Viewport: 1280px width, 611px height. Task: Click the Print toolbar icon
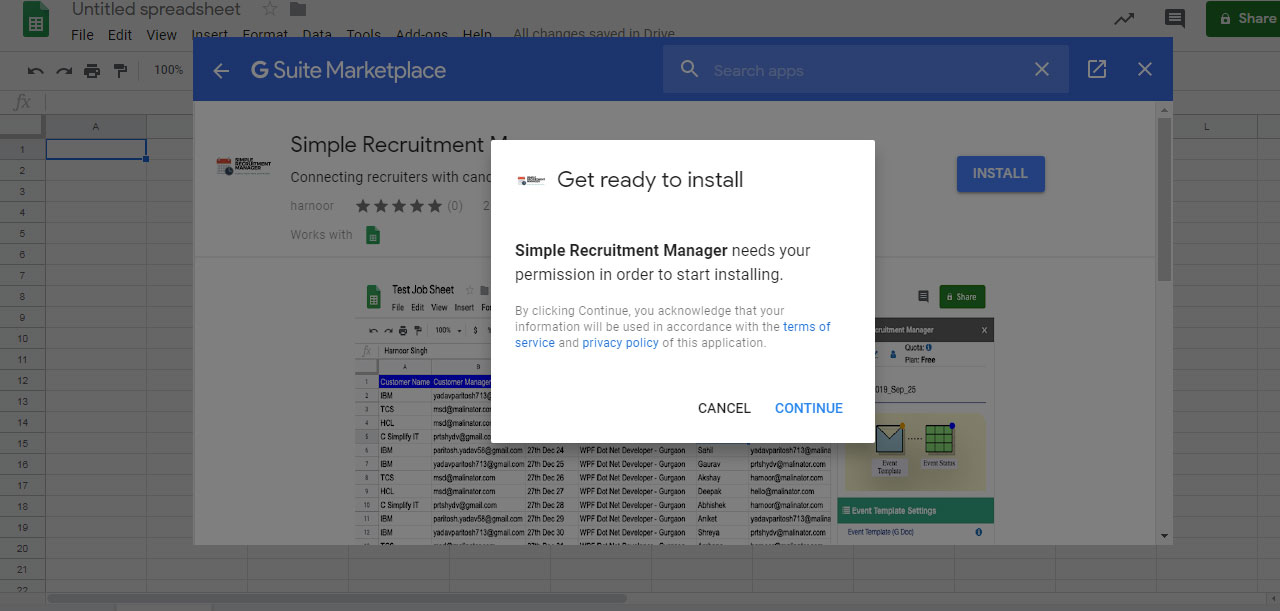92,71
